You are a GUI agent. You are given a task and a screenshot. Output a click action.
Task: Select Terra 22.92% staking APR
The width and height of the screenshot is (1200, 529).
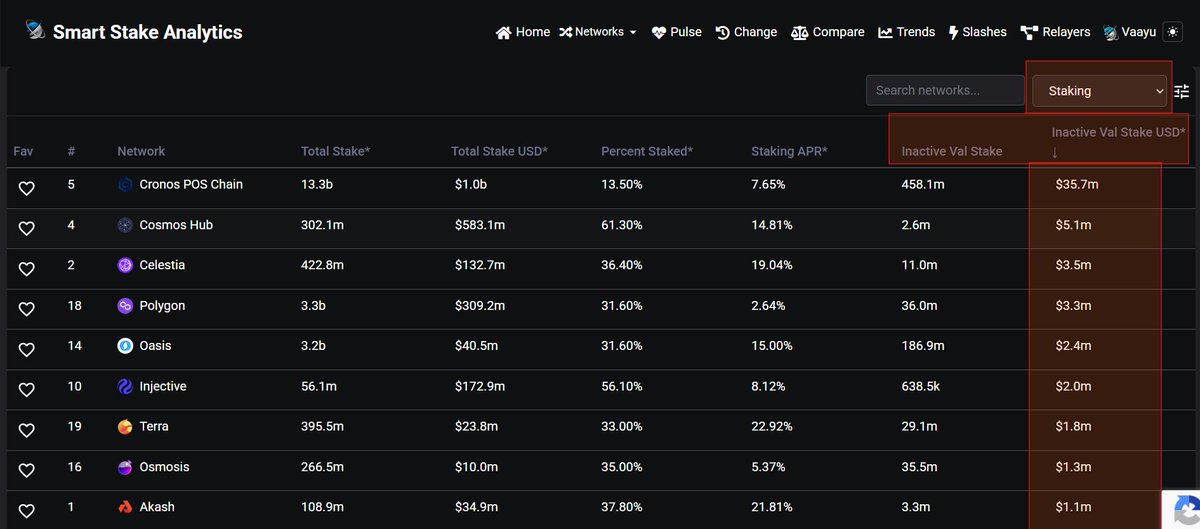772,427
